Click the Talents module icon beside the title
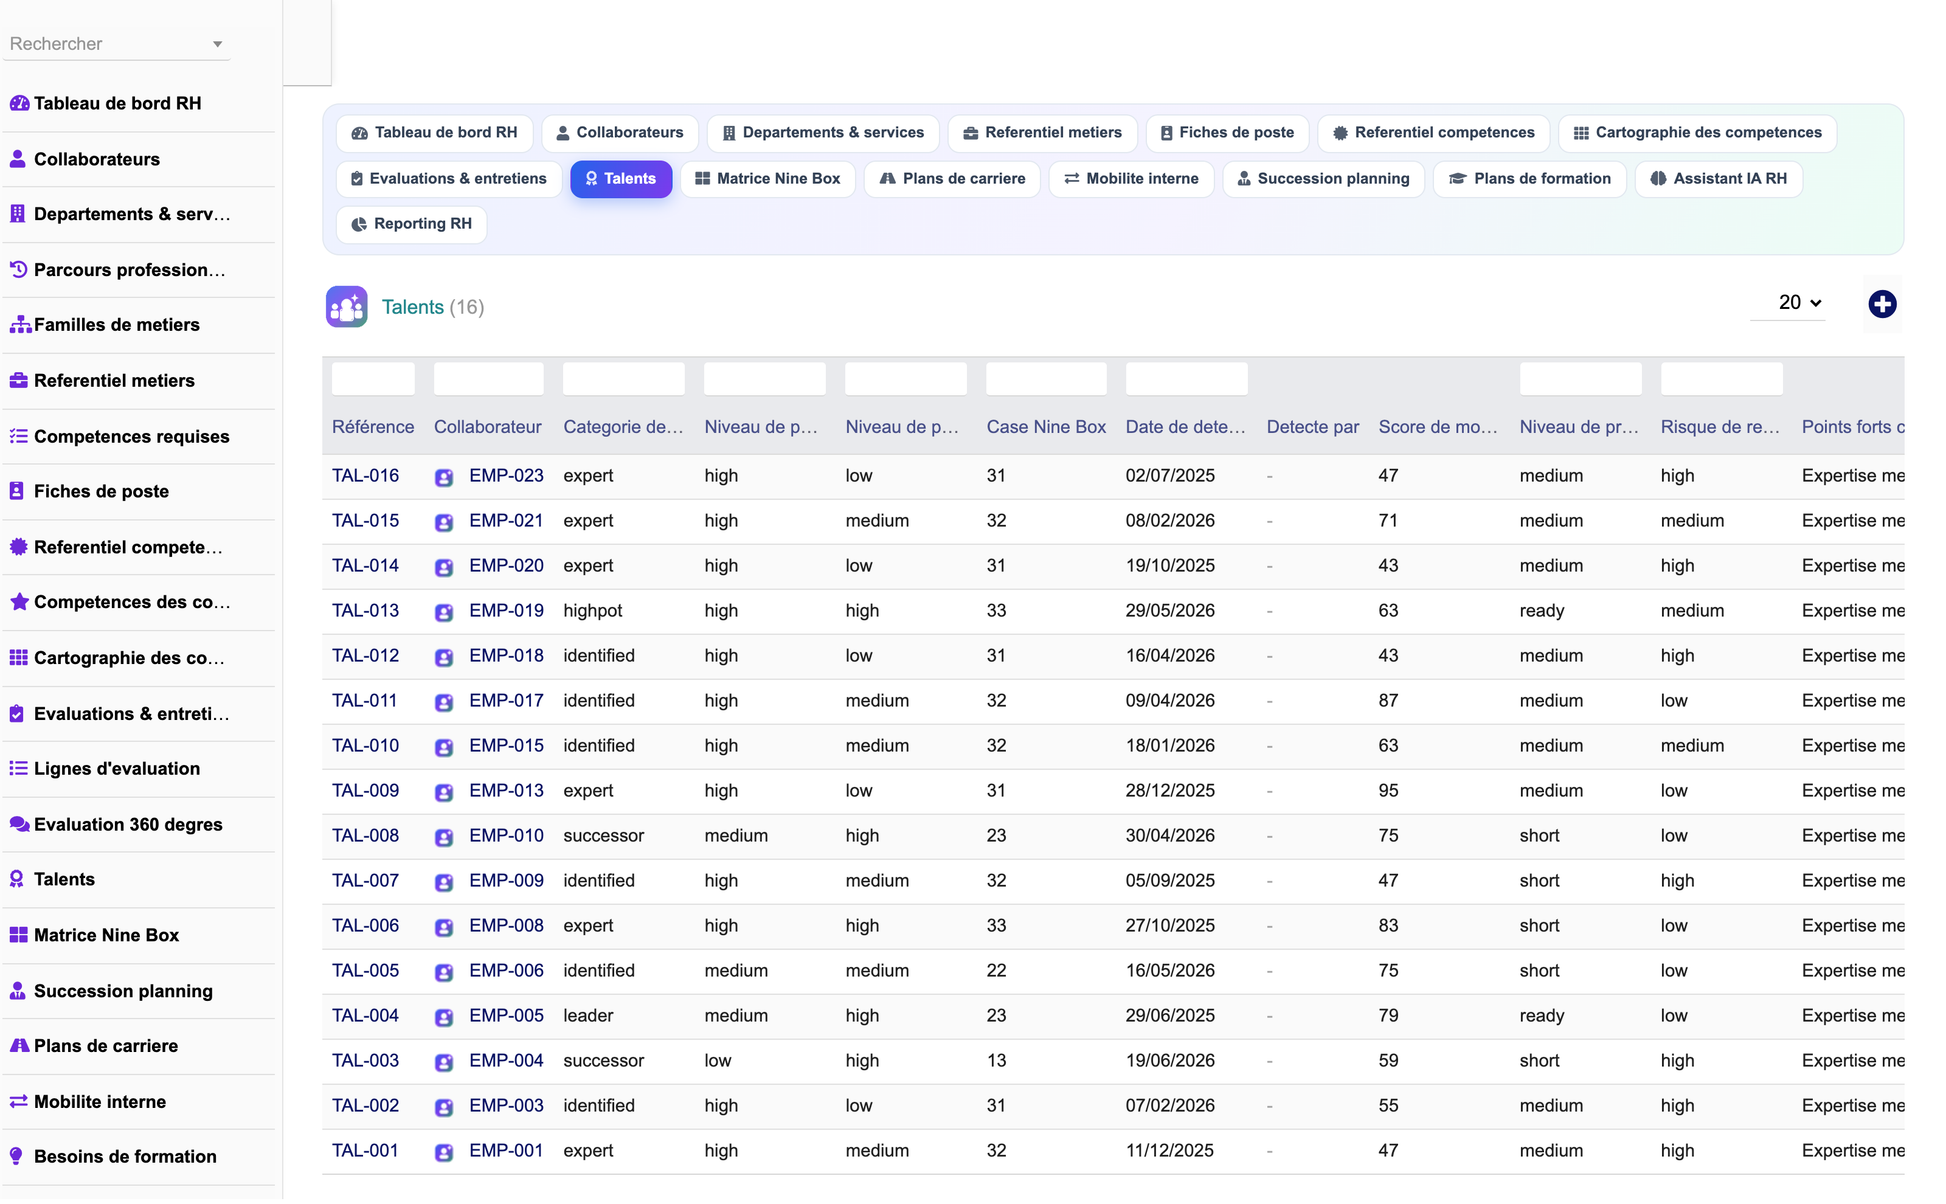The width and height of the screenshot is (1946, 1204). click(346, 307)
